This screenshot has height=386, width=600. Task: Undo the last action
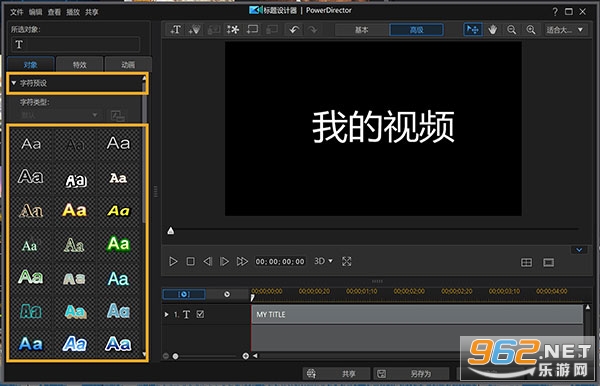[294, 29]
